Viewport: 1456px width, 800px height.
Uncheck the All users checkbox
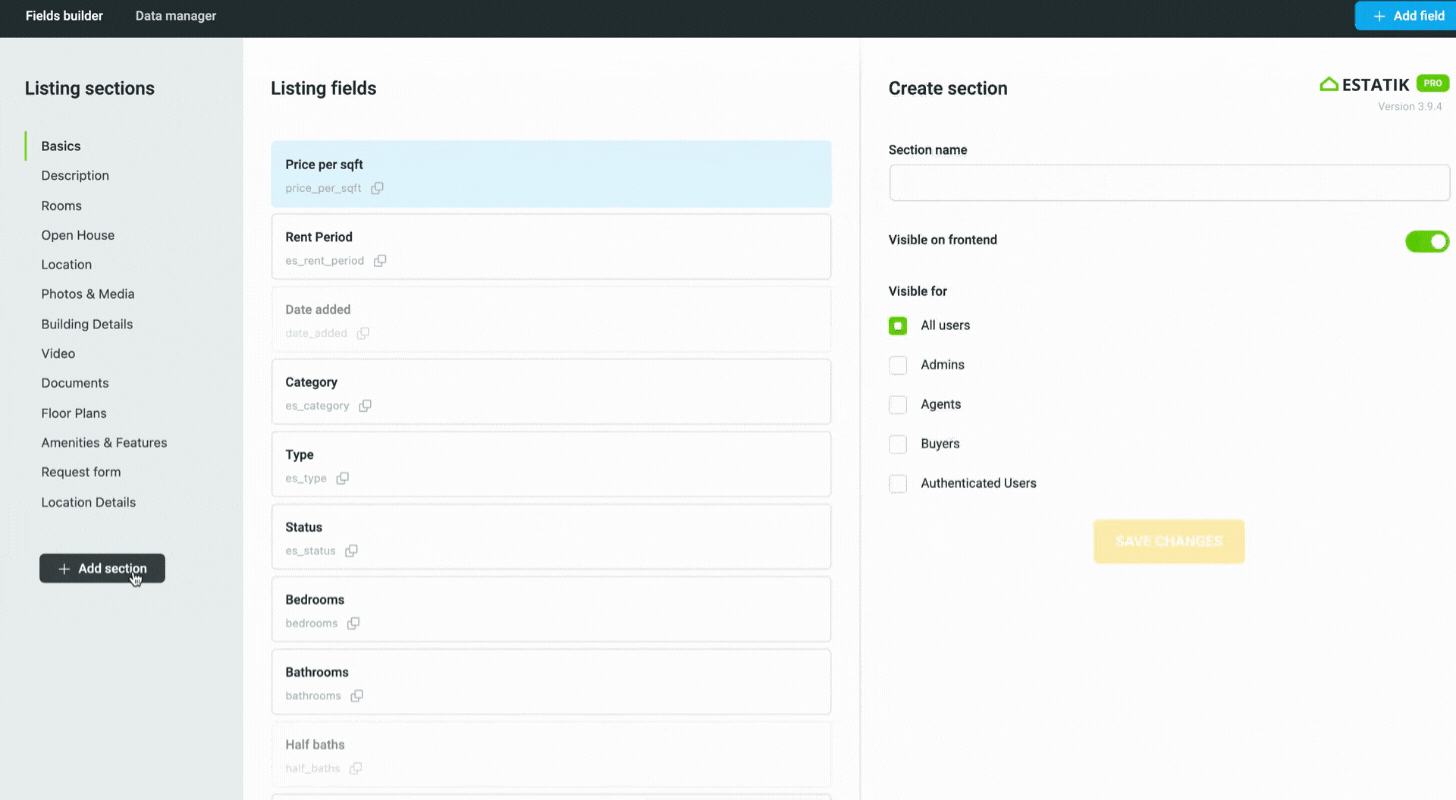[898, 326]
